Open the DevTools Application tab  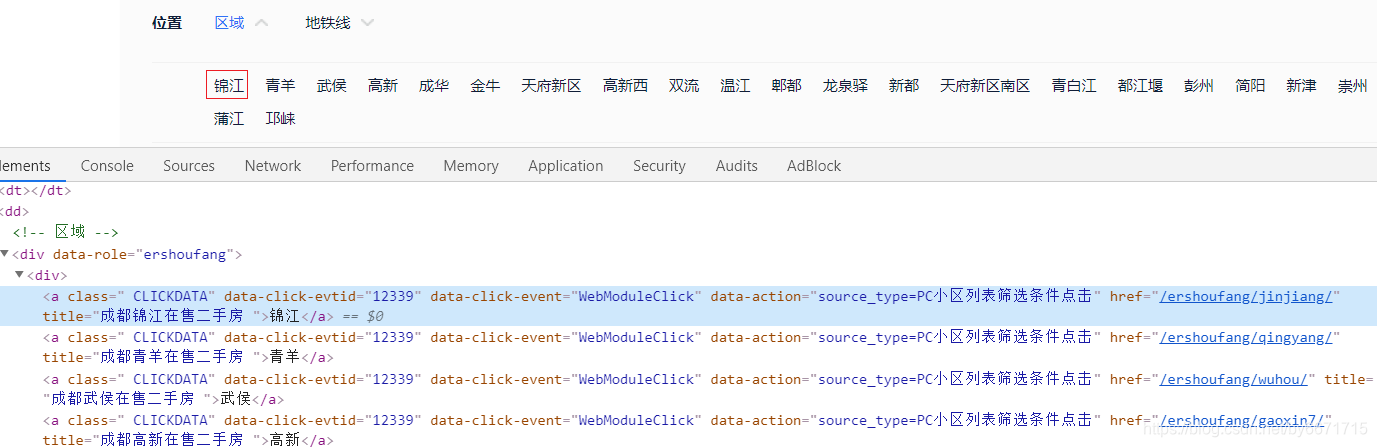click(566, 166)
